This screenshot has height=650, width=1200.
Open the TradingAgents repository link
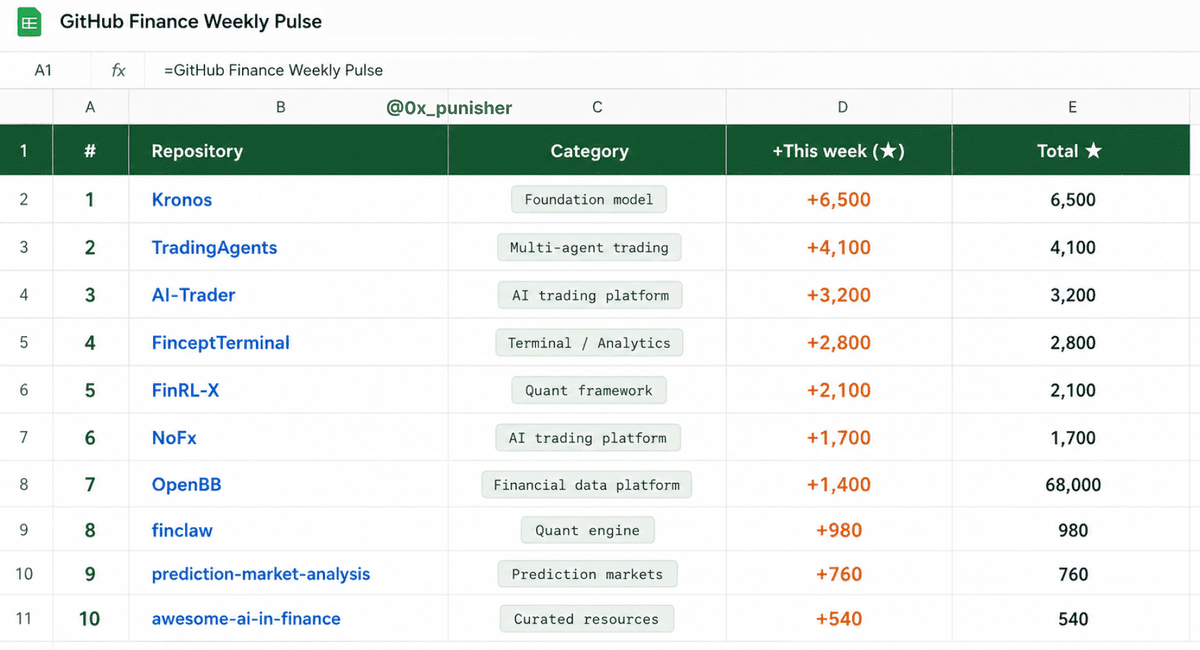click(214, 248)
